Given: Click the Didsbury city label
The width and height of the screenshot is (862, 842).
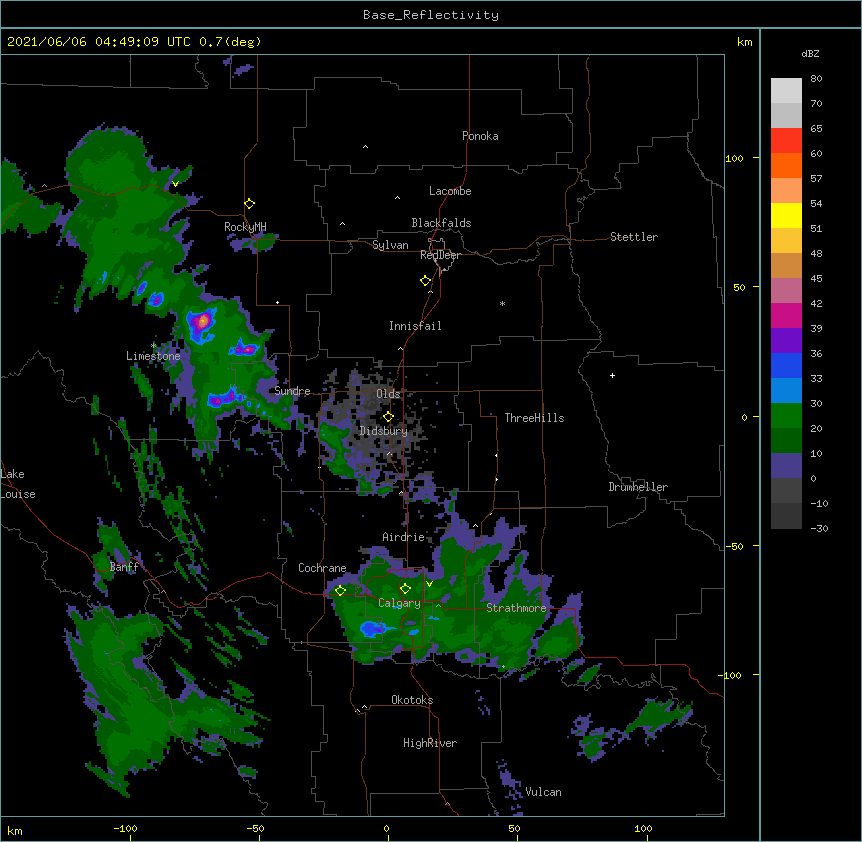Looking at the screenshot, I should point(384,431).
